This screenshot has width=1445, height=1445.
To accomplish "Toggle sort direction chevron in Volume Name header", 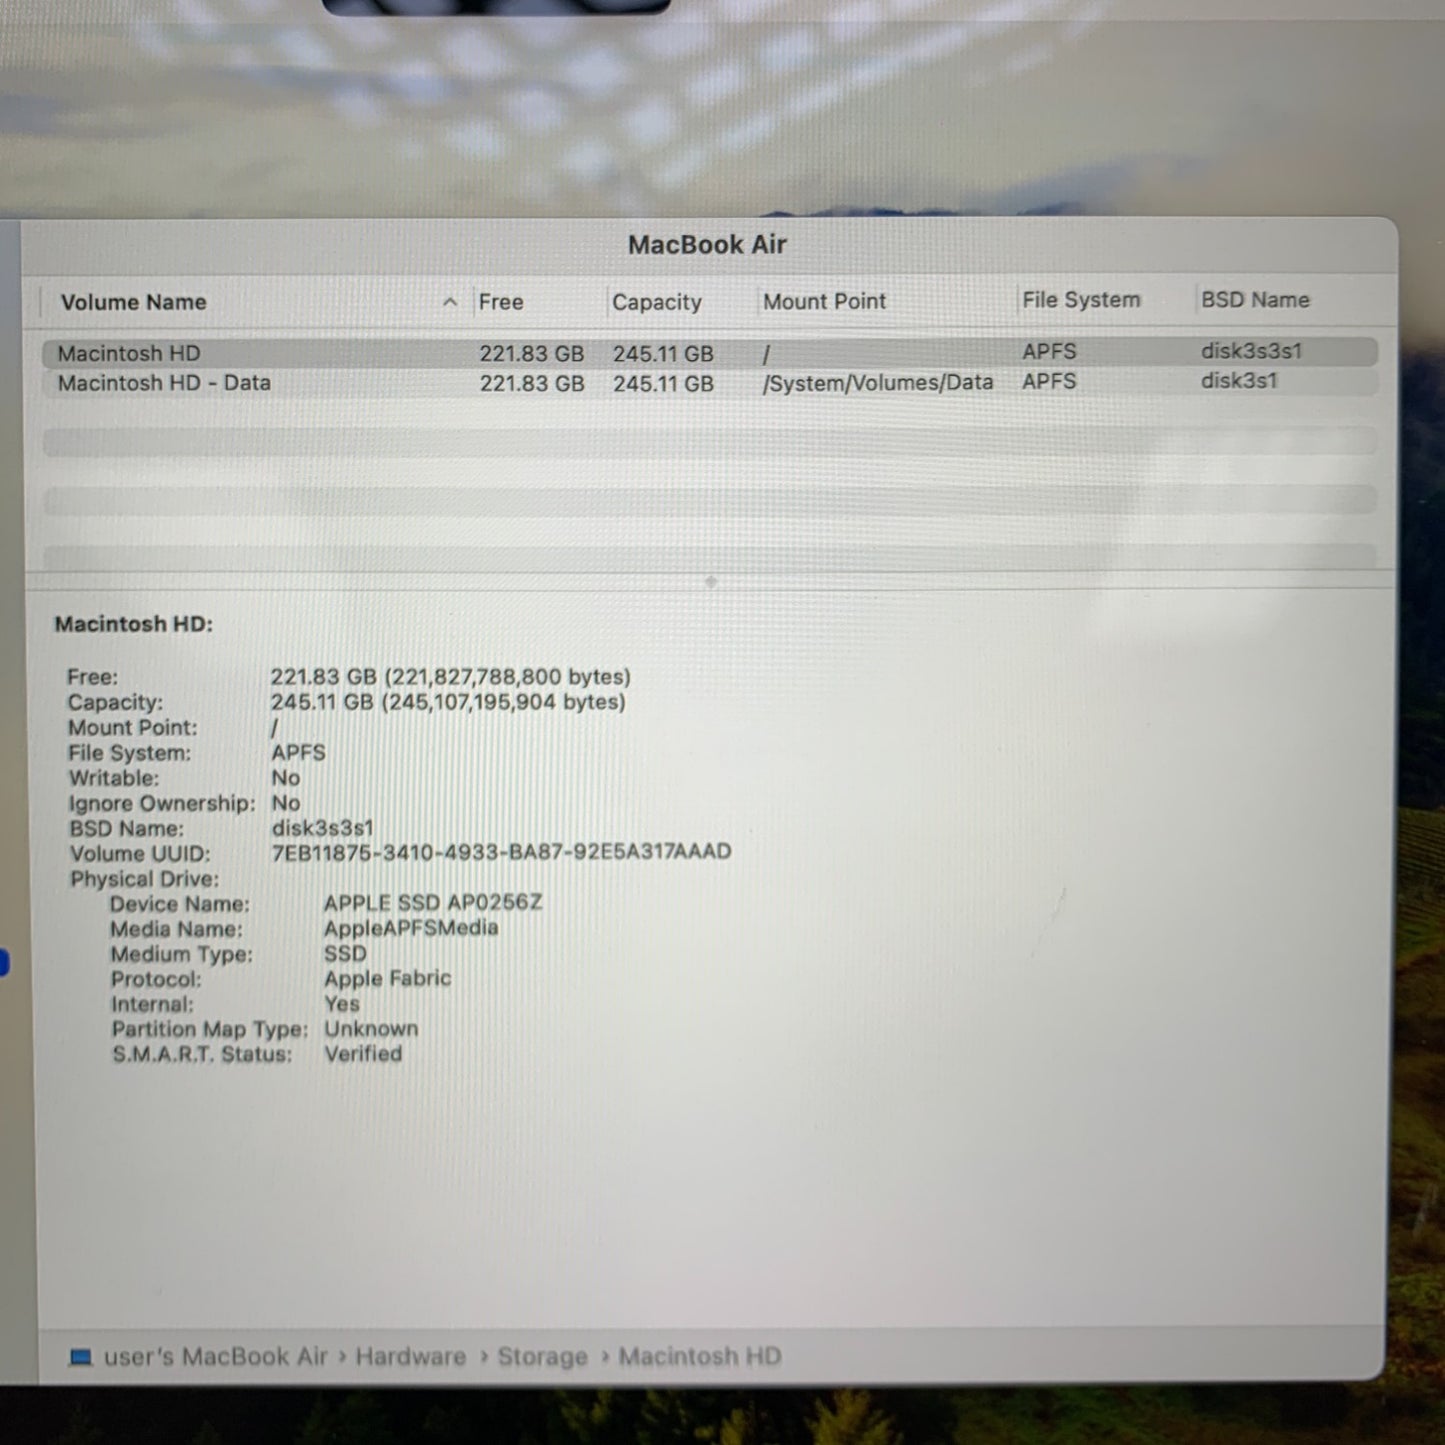I will point(450,302).
